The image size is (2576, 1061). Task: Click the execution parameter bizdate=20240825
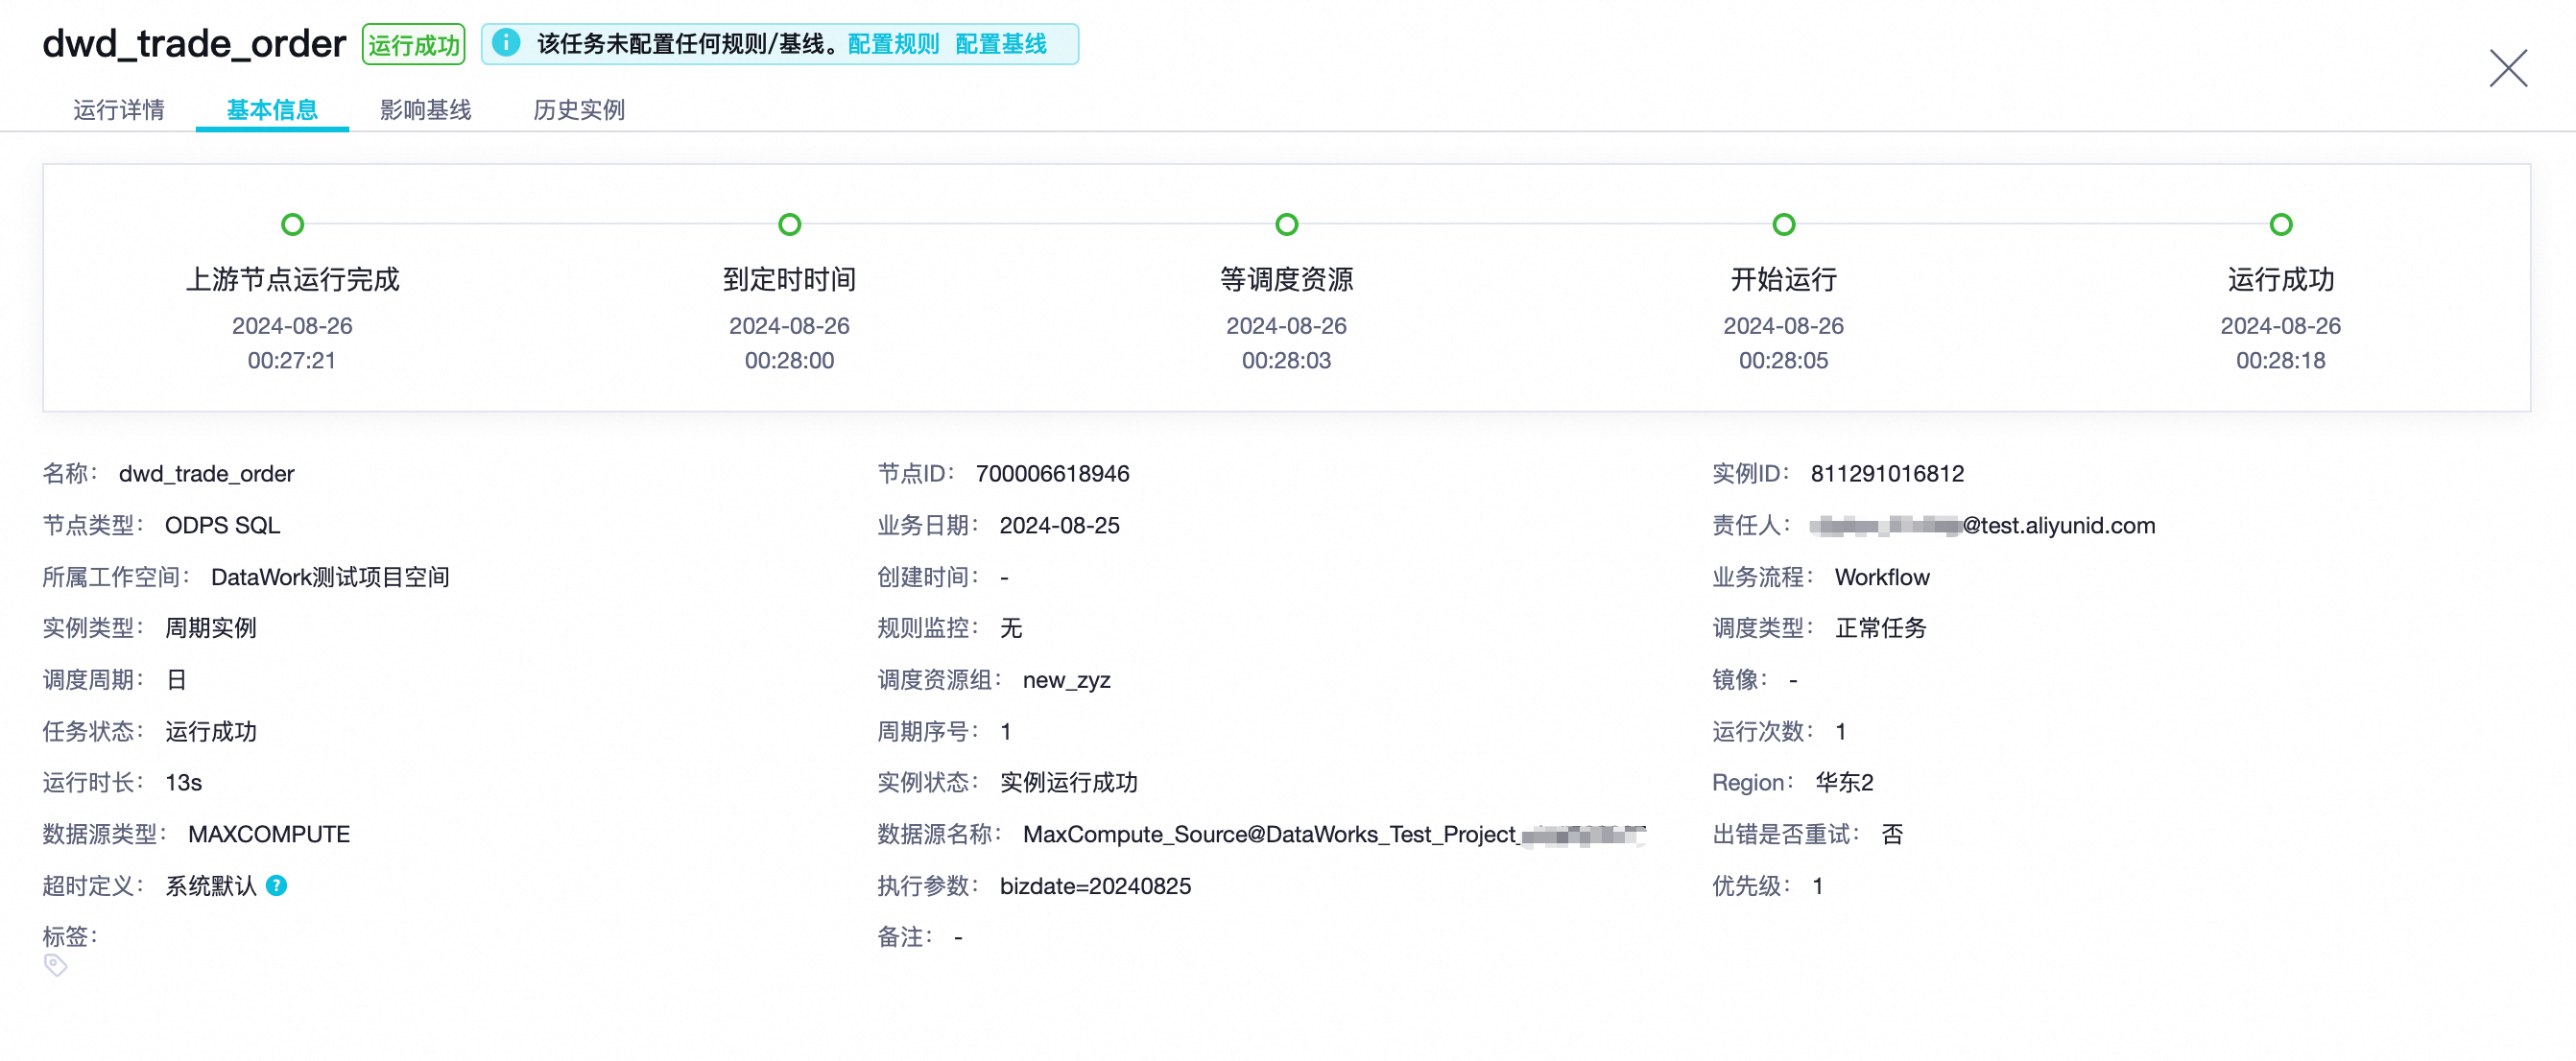pyautogui.click(x=1095, y=885)
